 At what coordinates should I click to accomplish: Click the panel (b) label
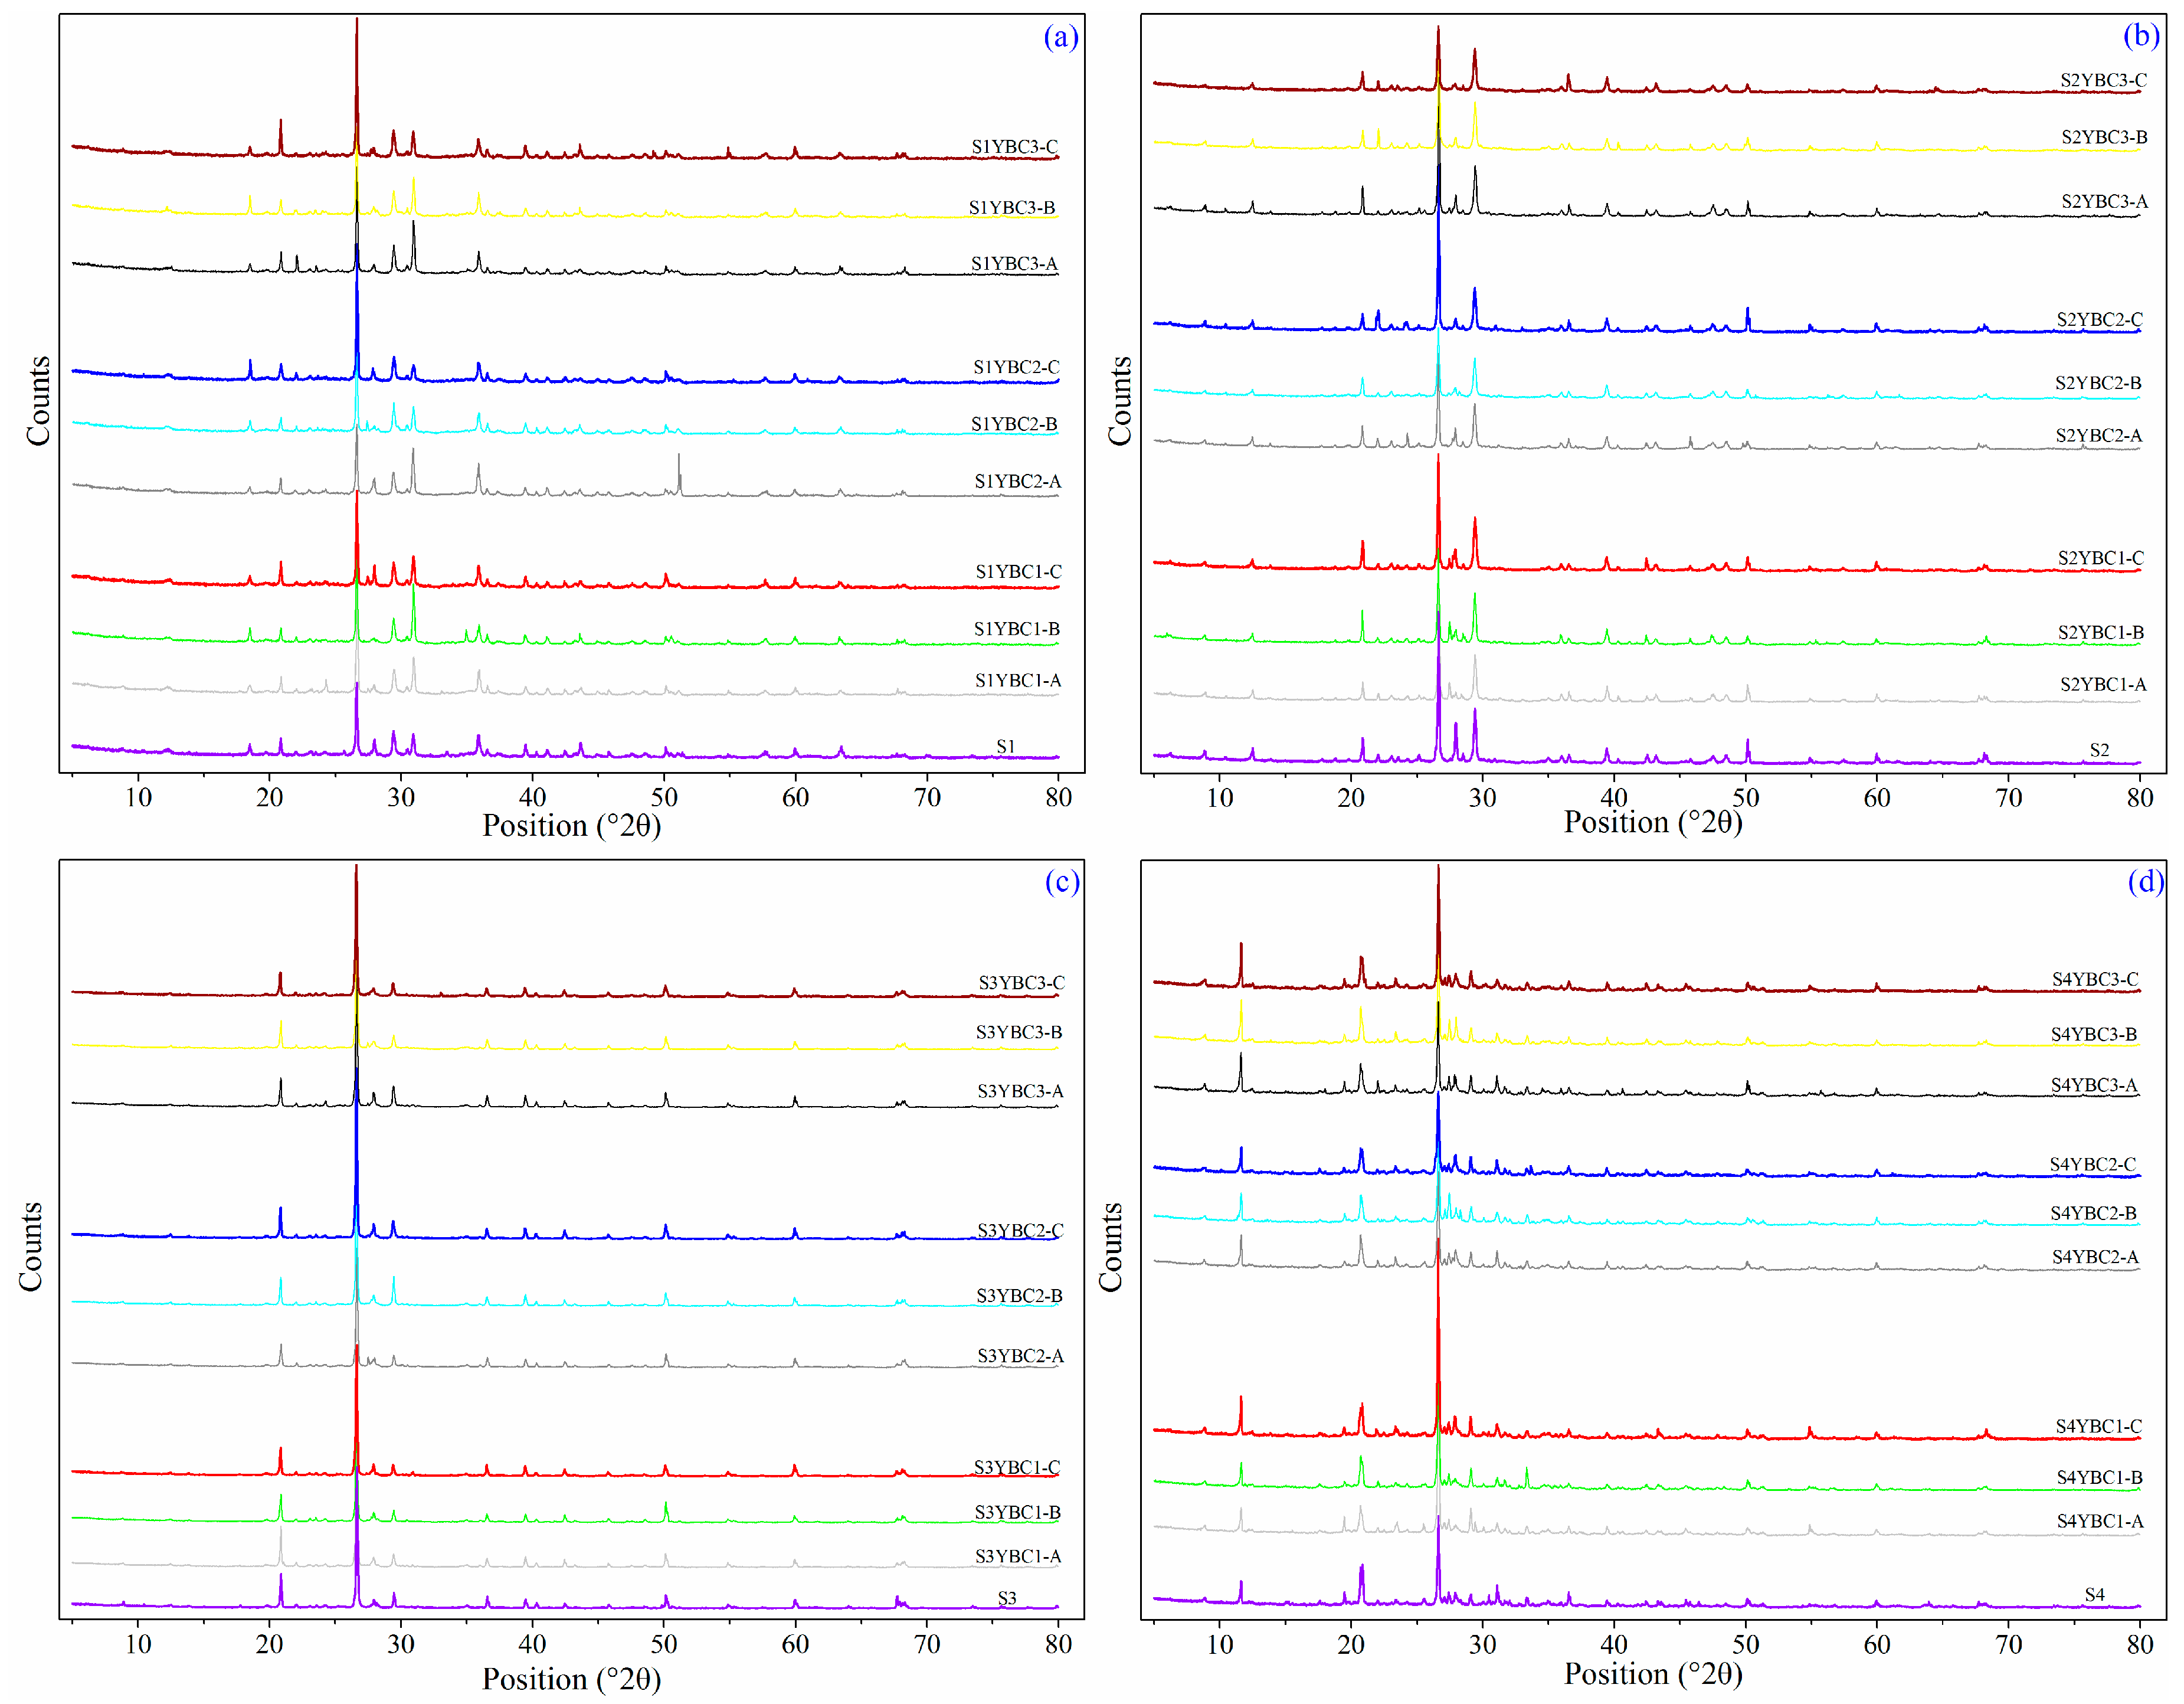coord(2141,36)
